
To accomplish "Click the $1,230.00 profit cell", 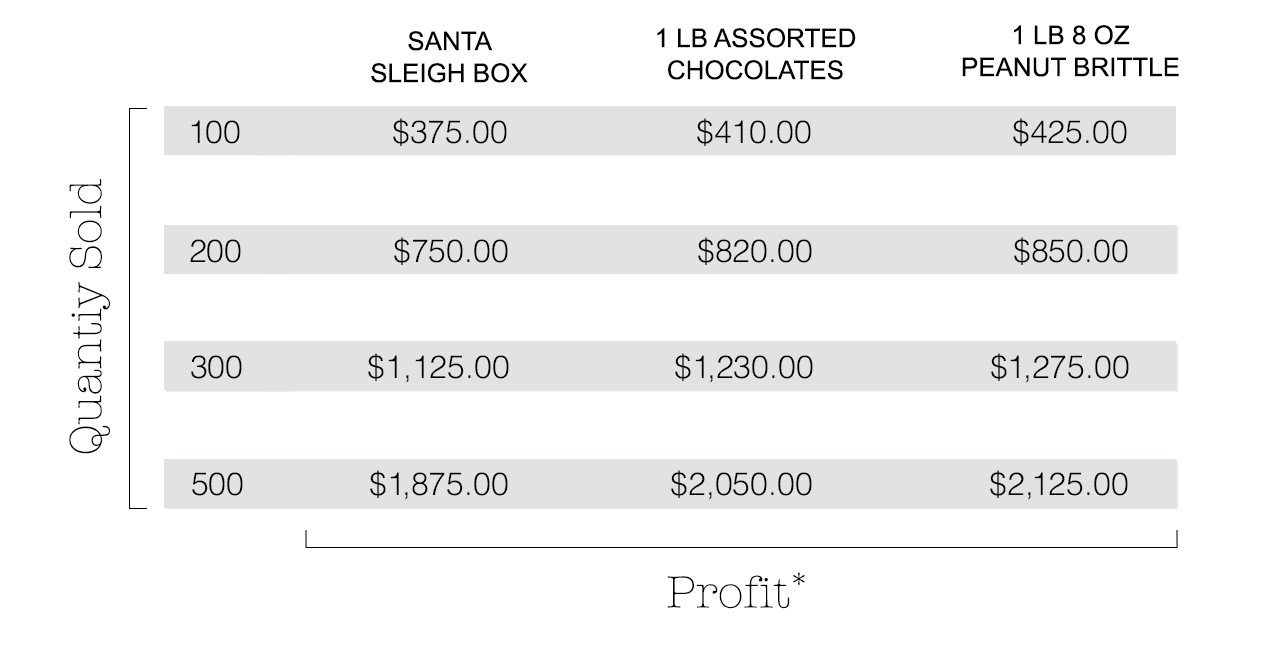I will point(743,368).
